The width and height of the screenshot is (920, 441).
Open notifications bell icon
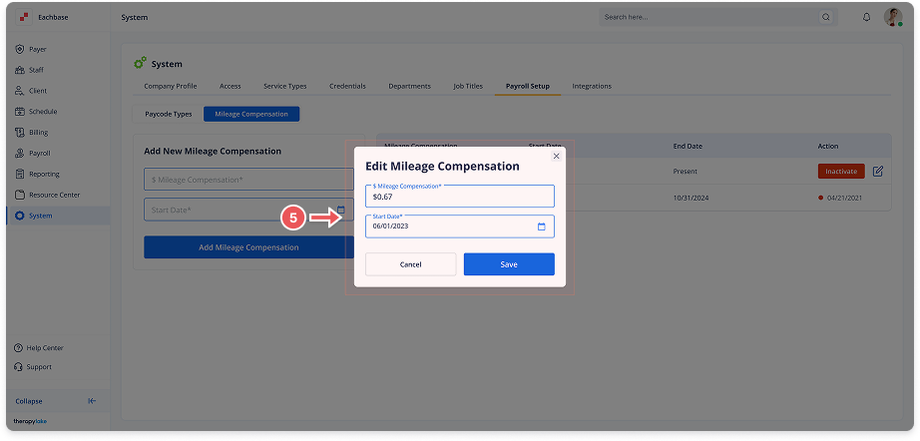pyautogui.click(x=866, y=17)
